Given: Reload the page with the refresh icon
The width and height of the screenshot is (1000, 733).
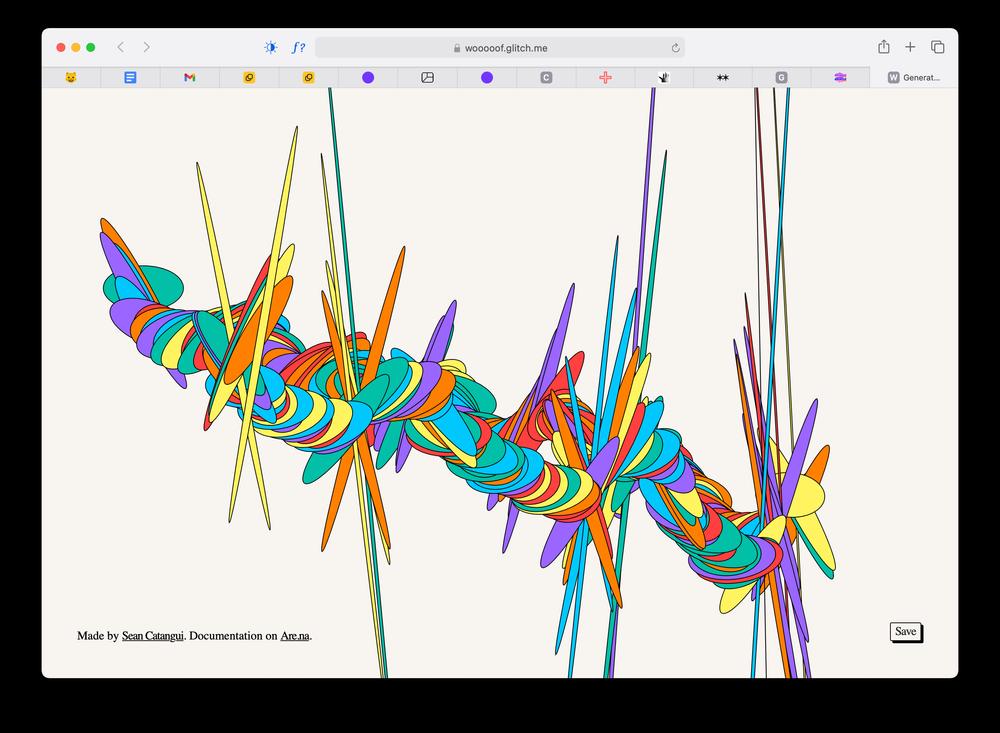Looking at the screenshot, I should coord(675,48).
